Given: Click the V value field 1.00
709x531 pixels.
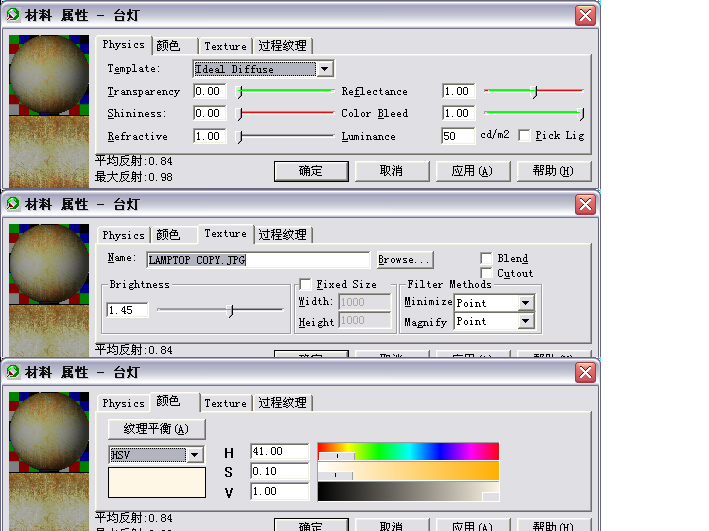Looking at the screenshot, I should tap(280, 491).
